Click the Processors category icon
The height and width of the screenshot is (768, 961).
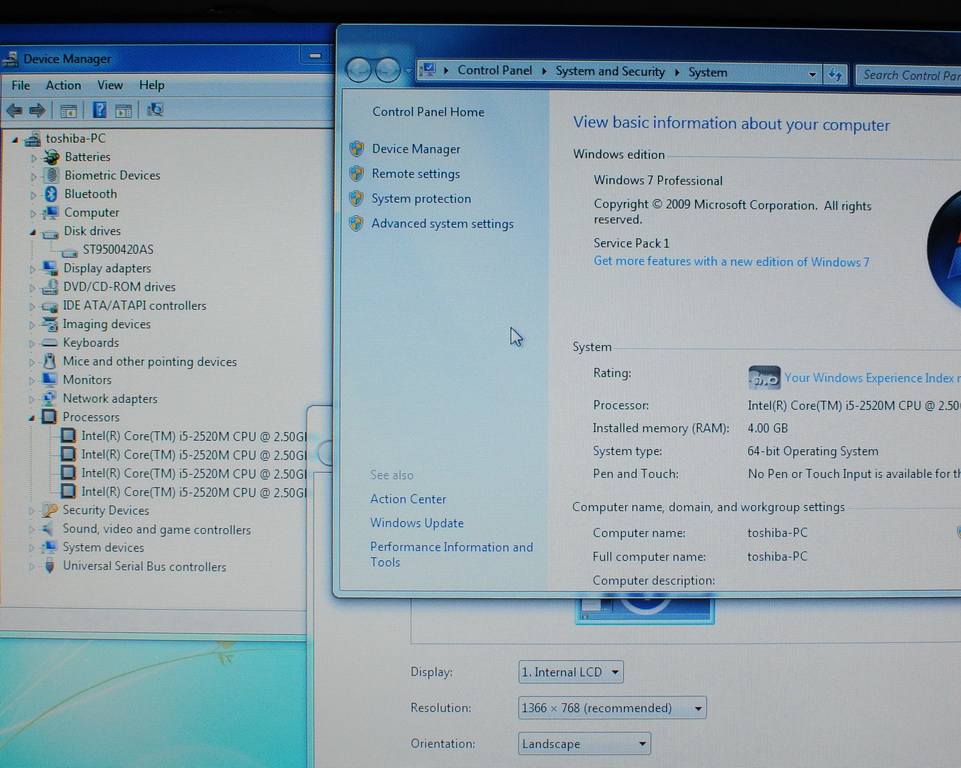(x=49, y=417)
